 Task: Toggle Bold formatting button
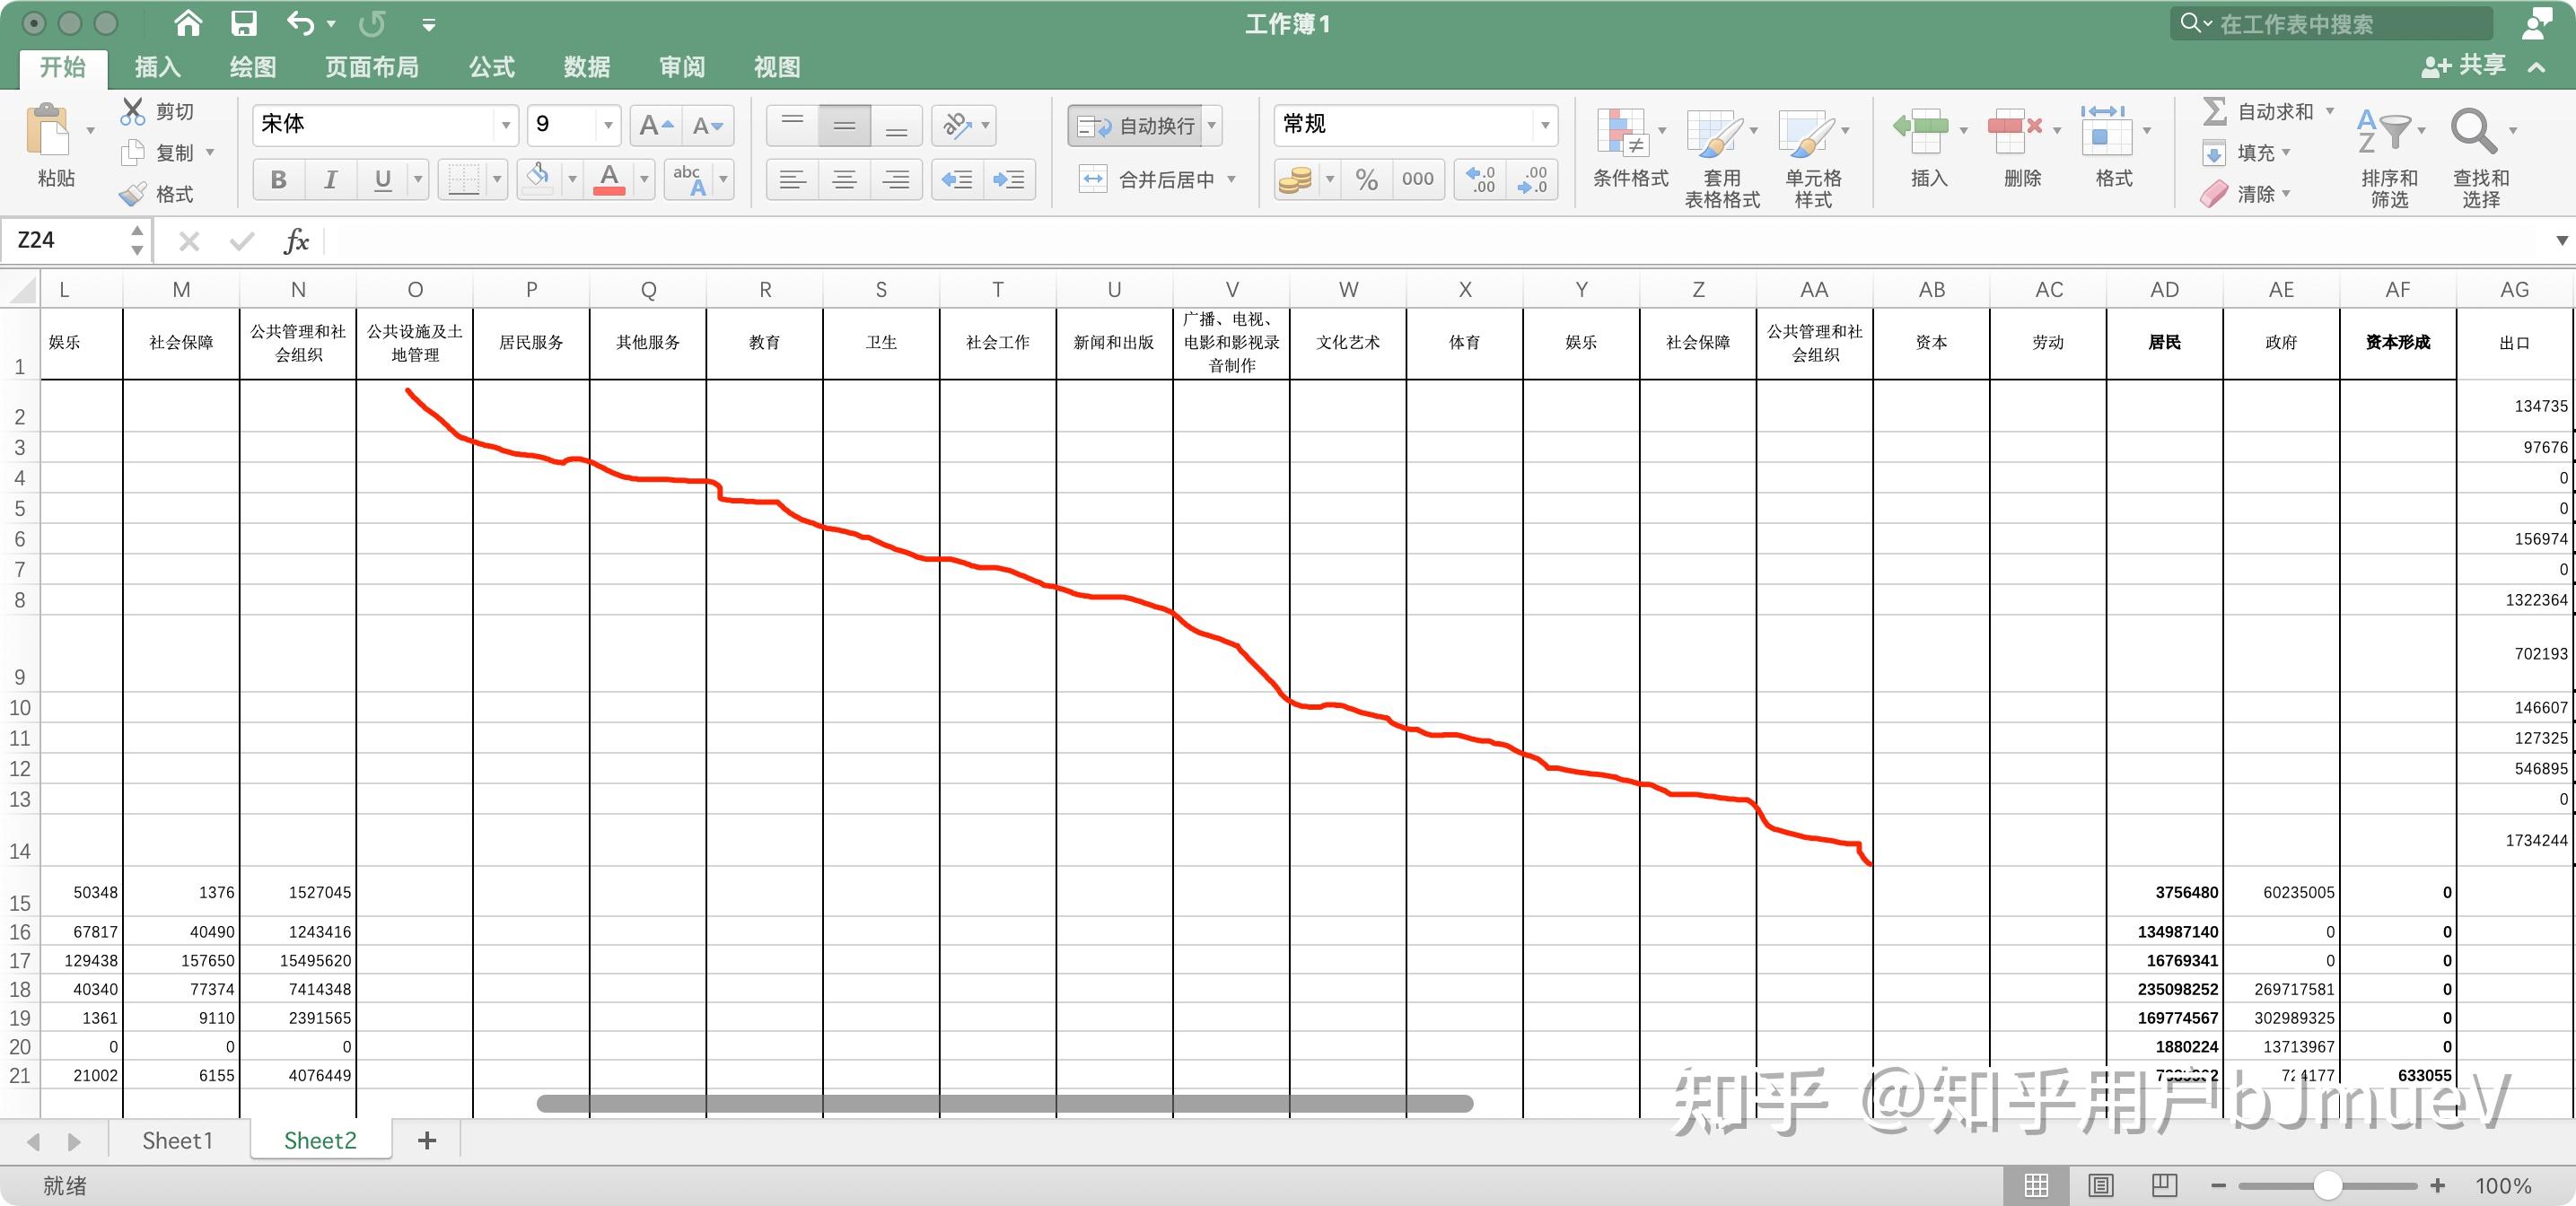click(278, 180)
